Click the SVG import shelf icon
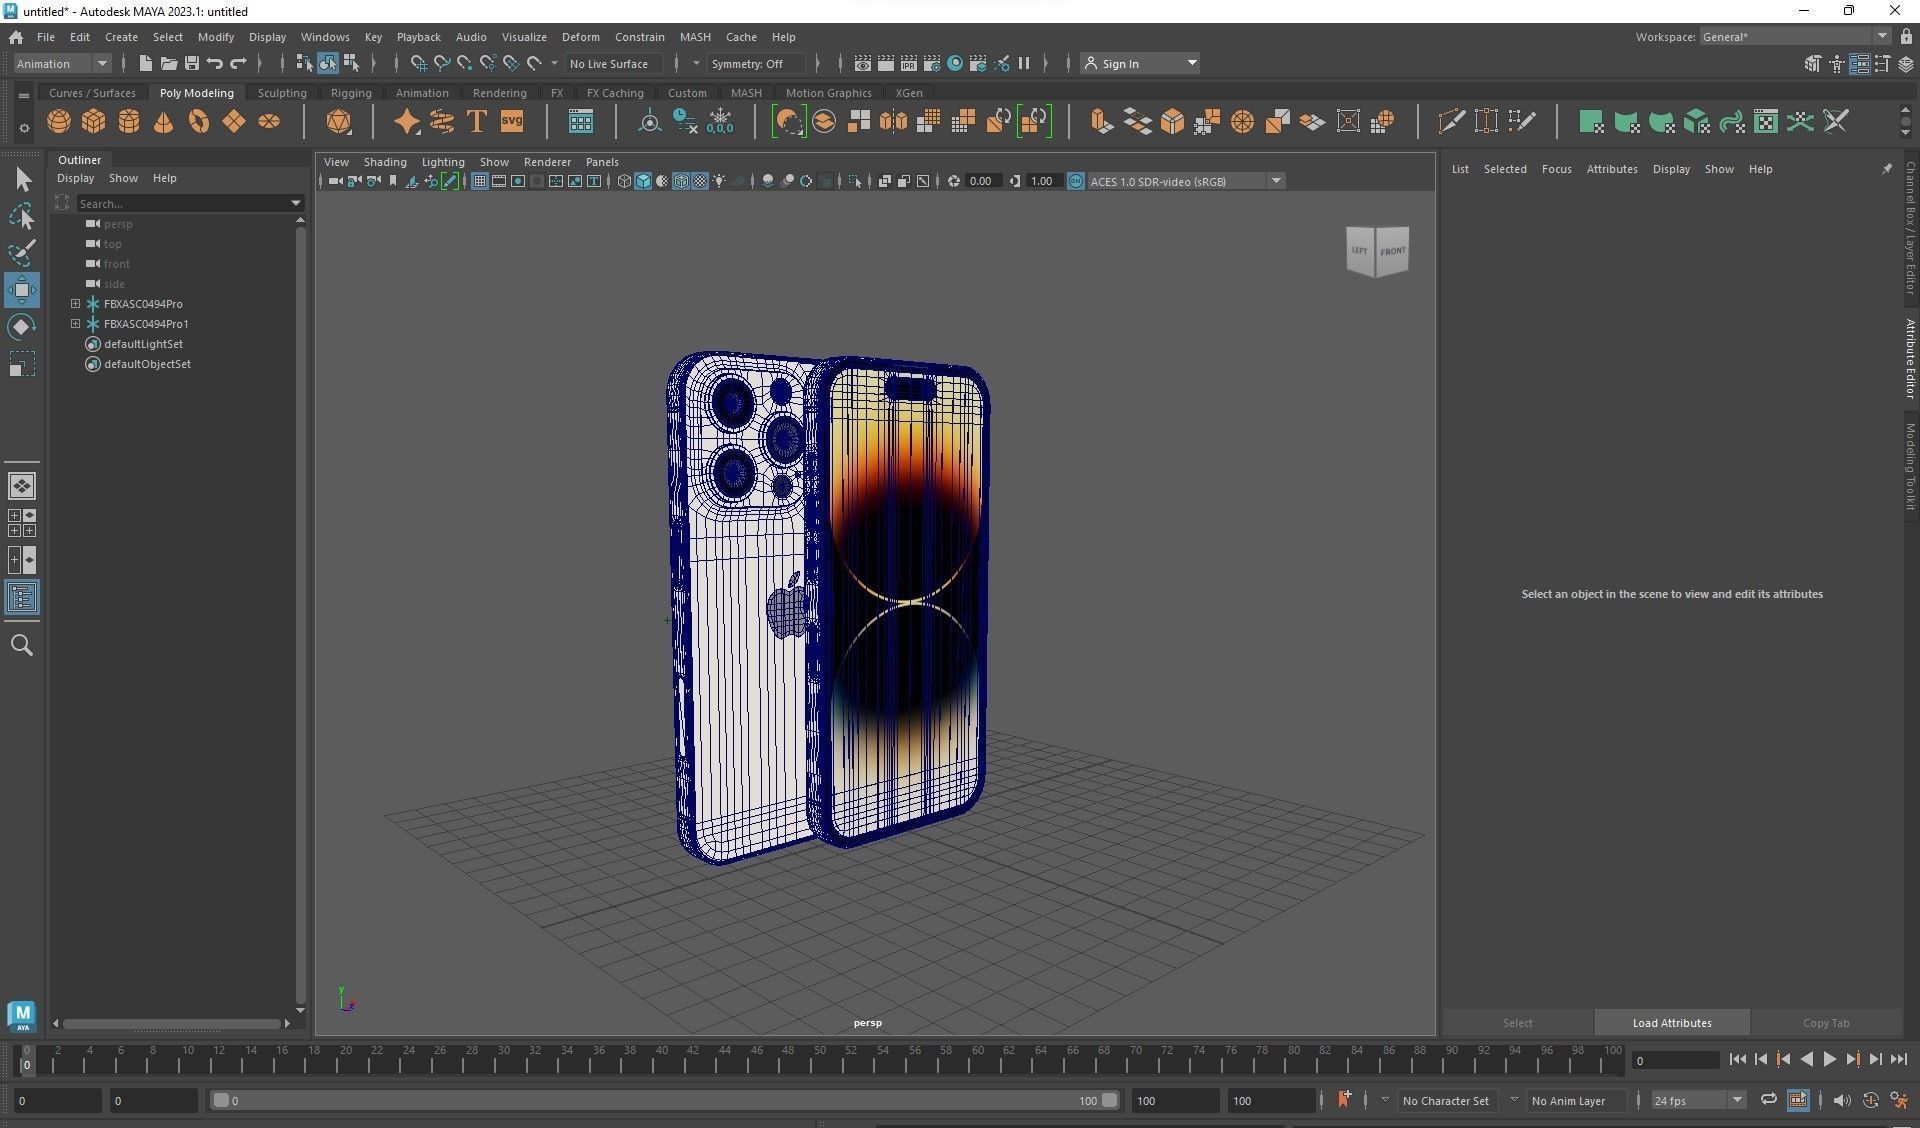This screenshot has width=1920, height=1128. [512, 122]
